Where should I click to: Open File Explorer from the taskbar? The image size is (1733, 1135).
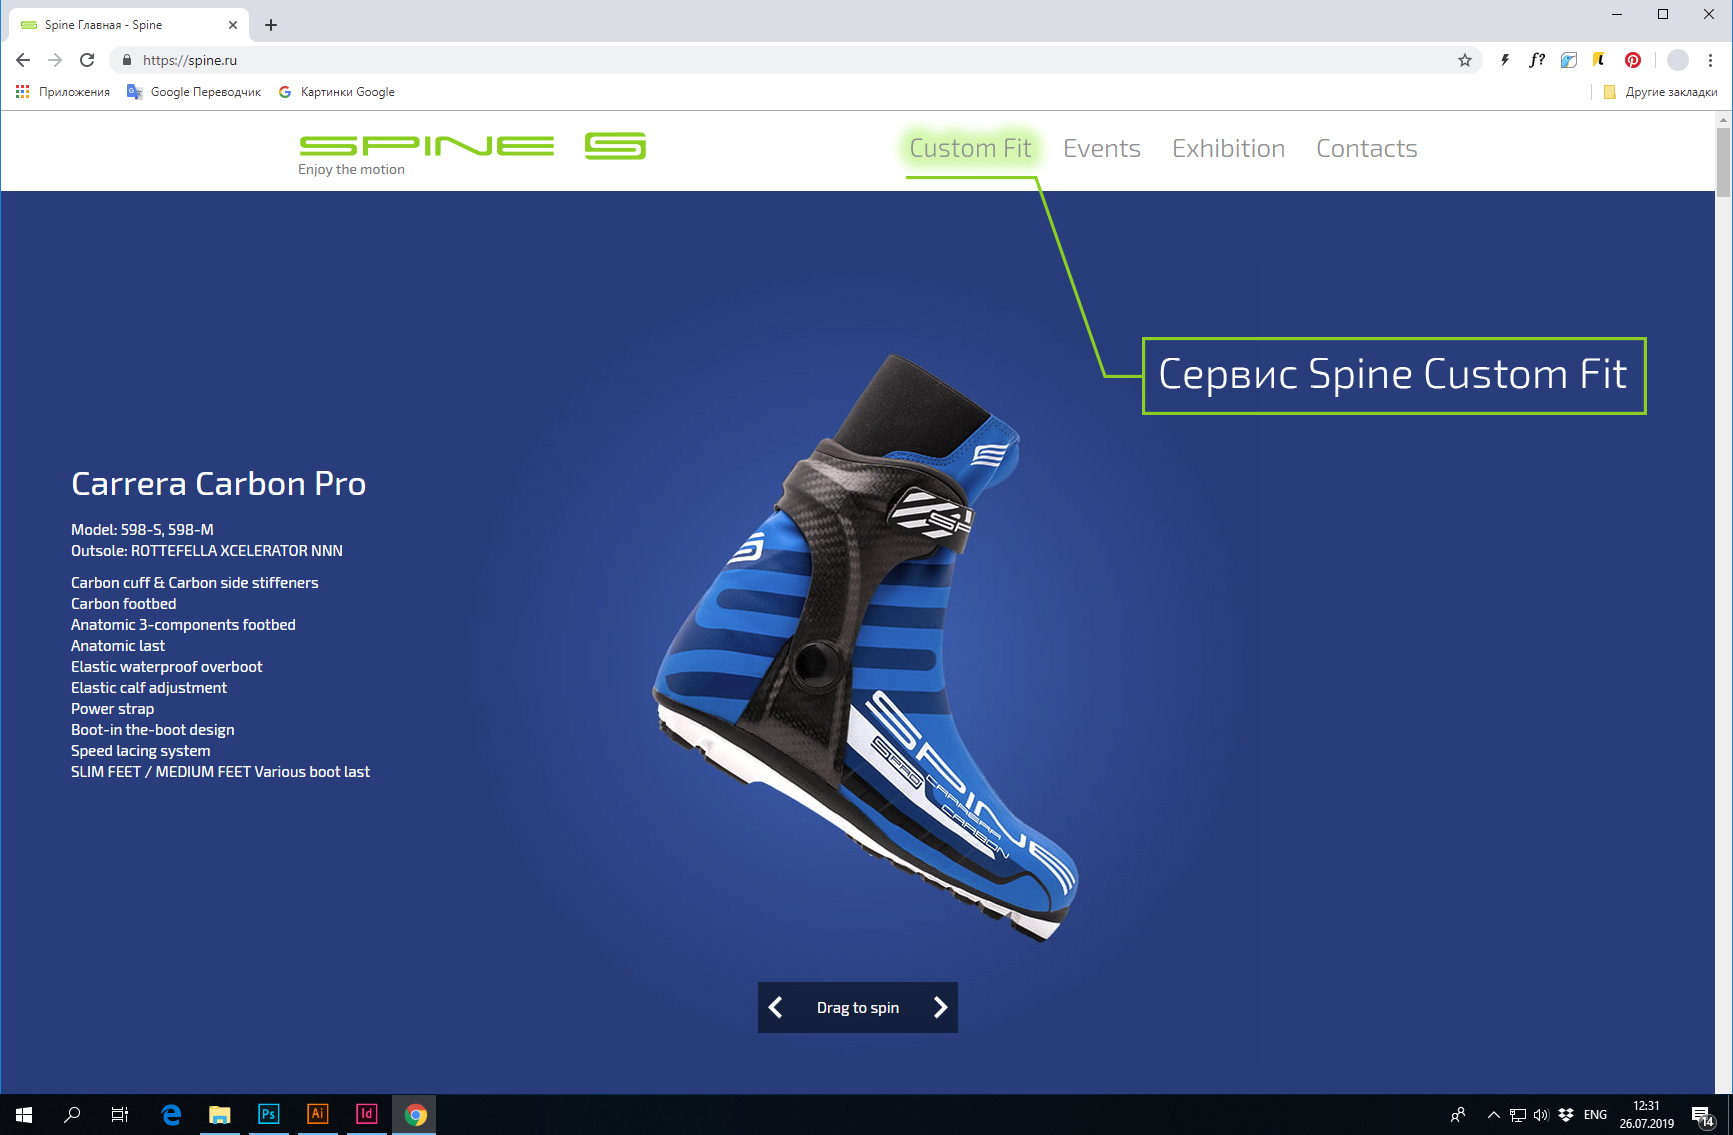220,1114
